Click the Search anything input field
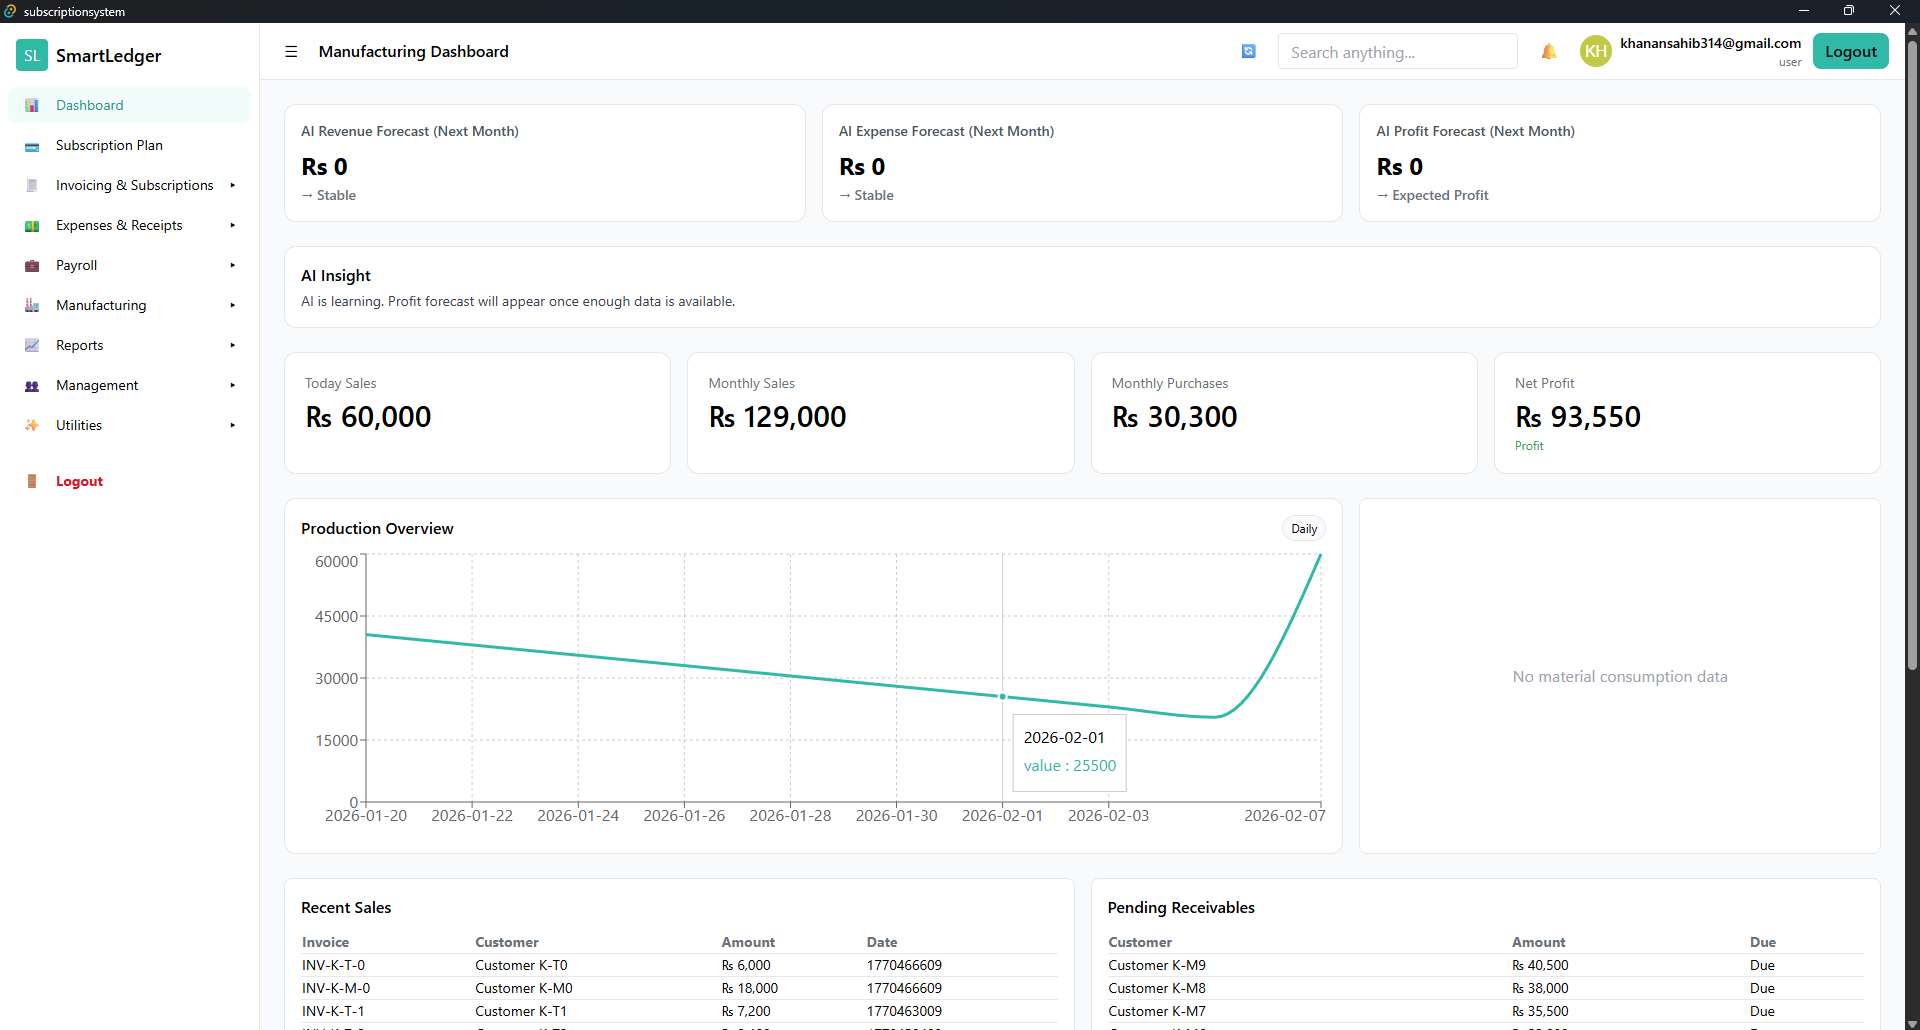 (x=1397, y=52)
